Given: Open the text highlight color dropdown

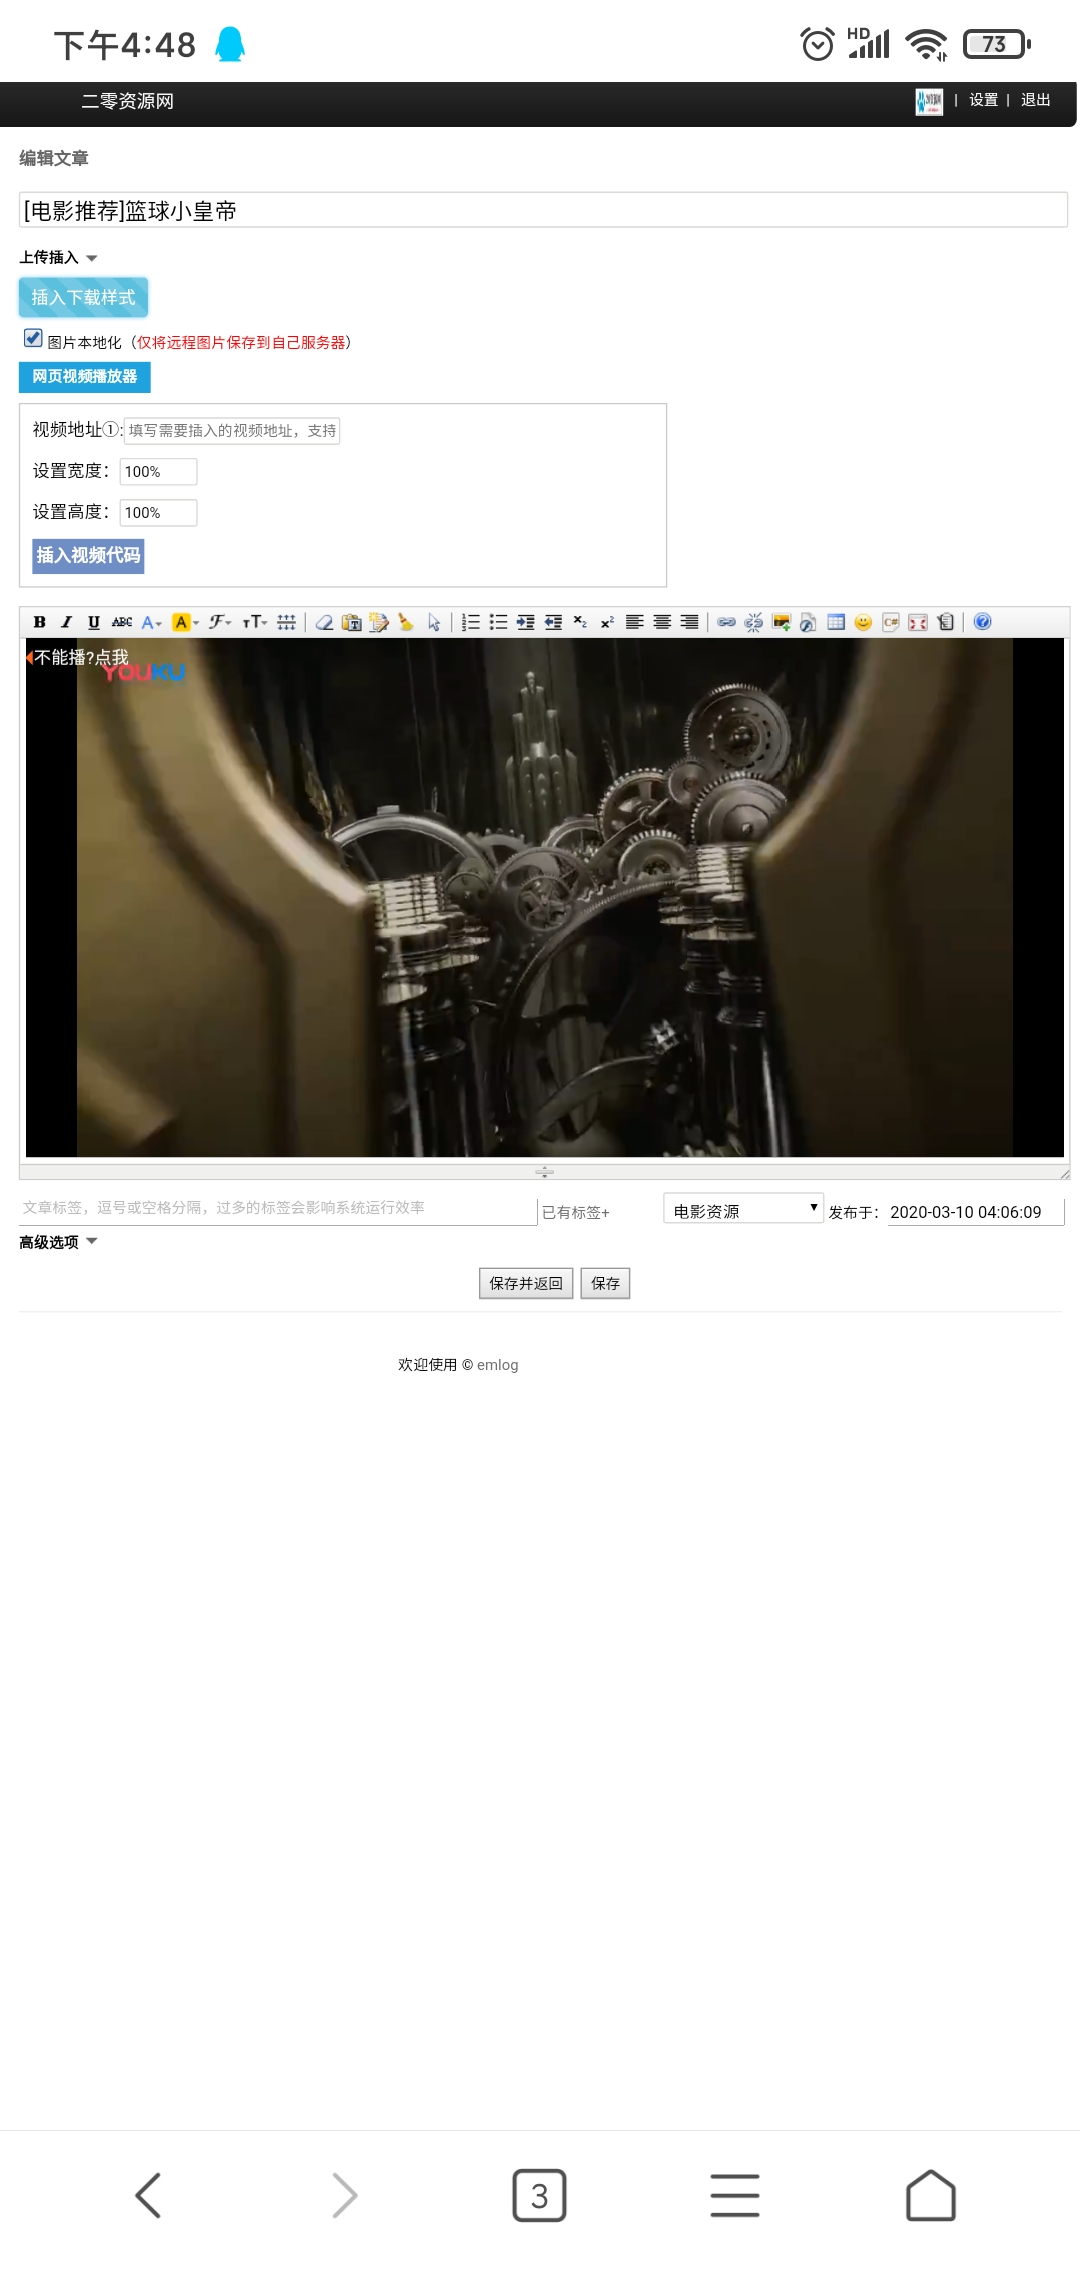Looking at the screenshot, I should click(x=185, y=622).
